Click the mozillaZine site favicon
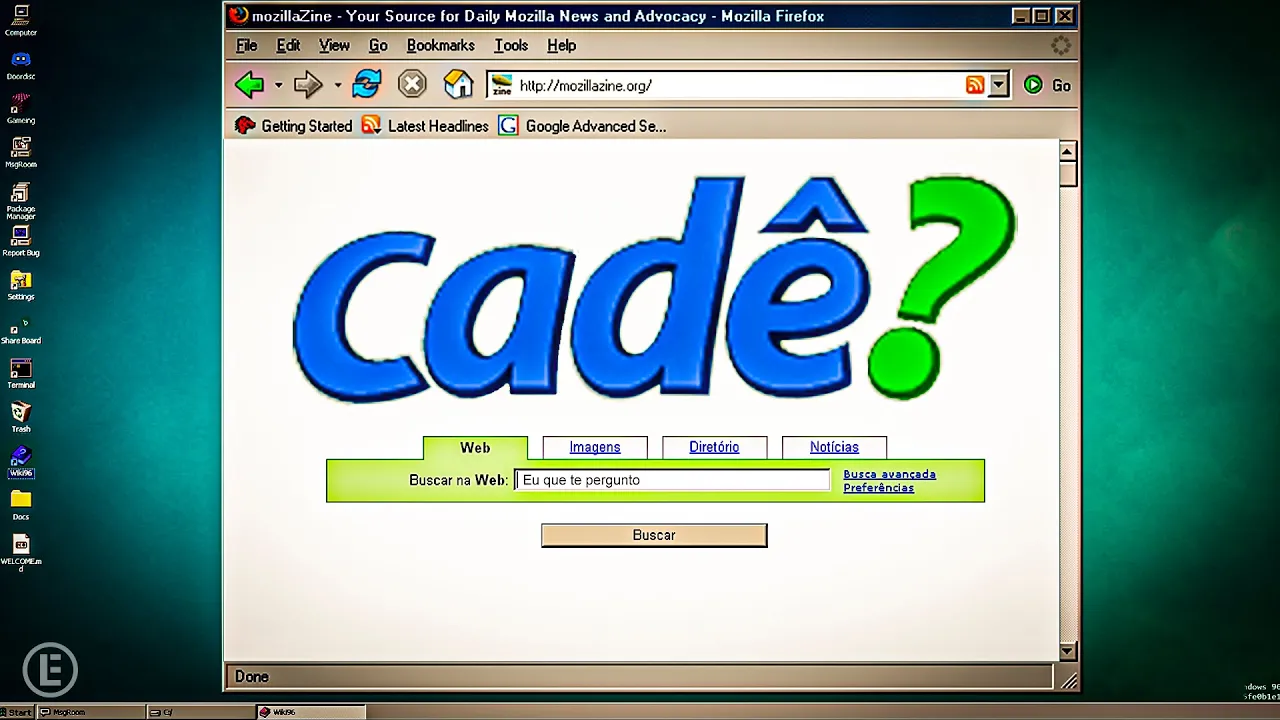 pos(502,85)
